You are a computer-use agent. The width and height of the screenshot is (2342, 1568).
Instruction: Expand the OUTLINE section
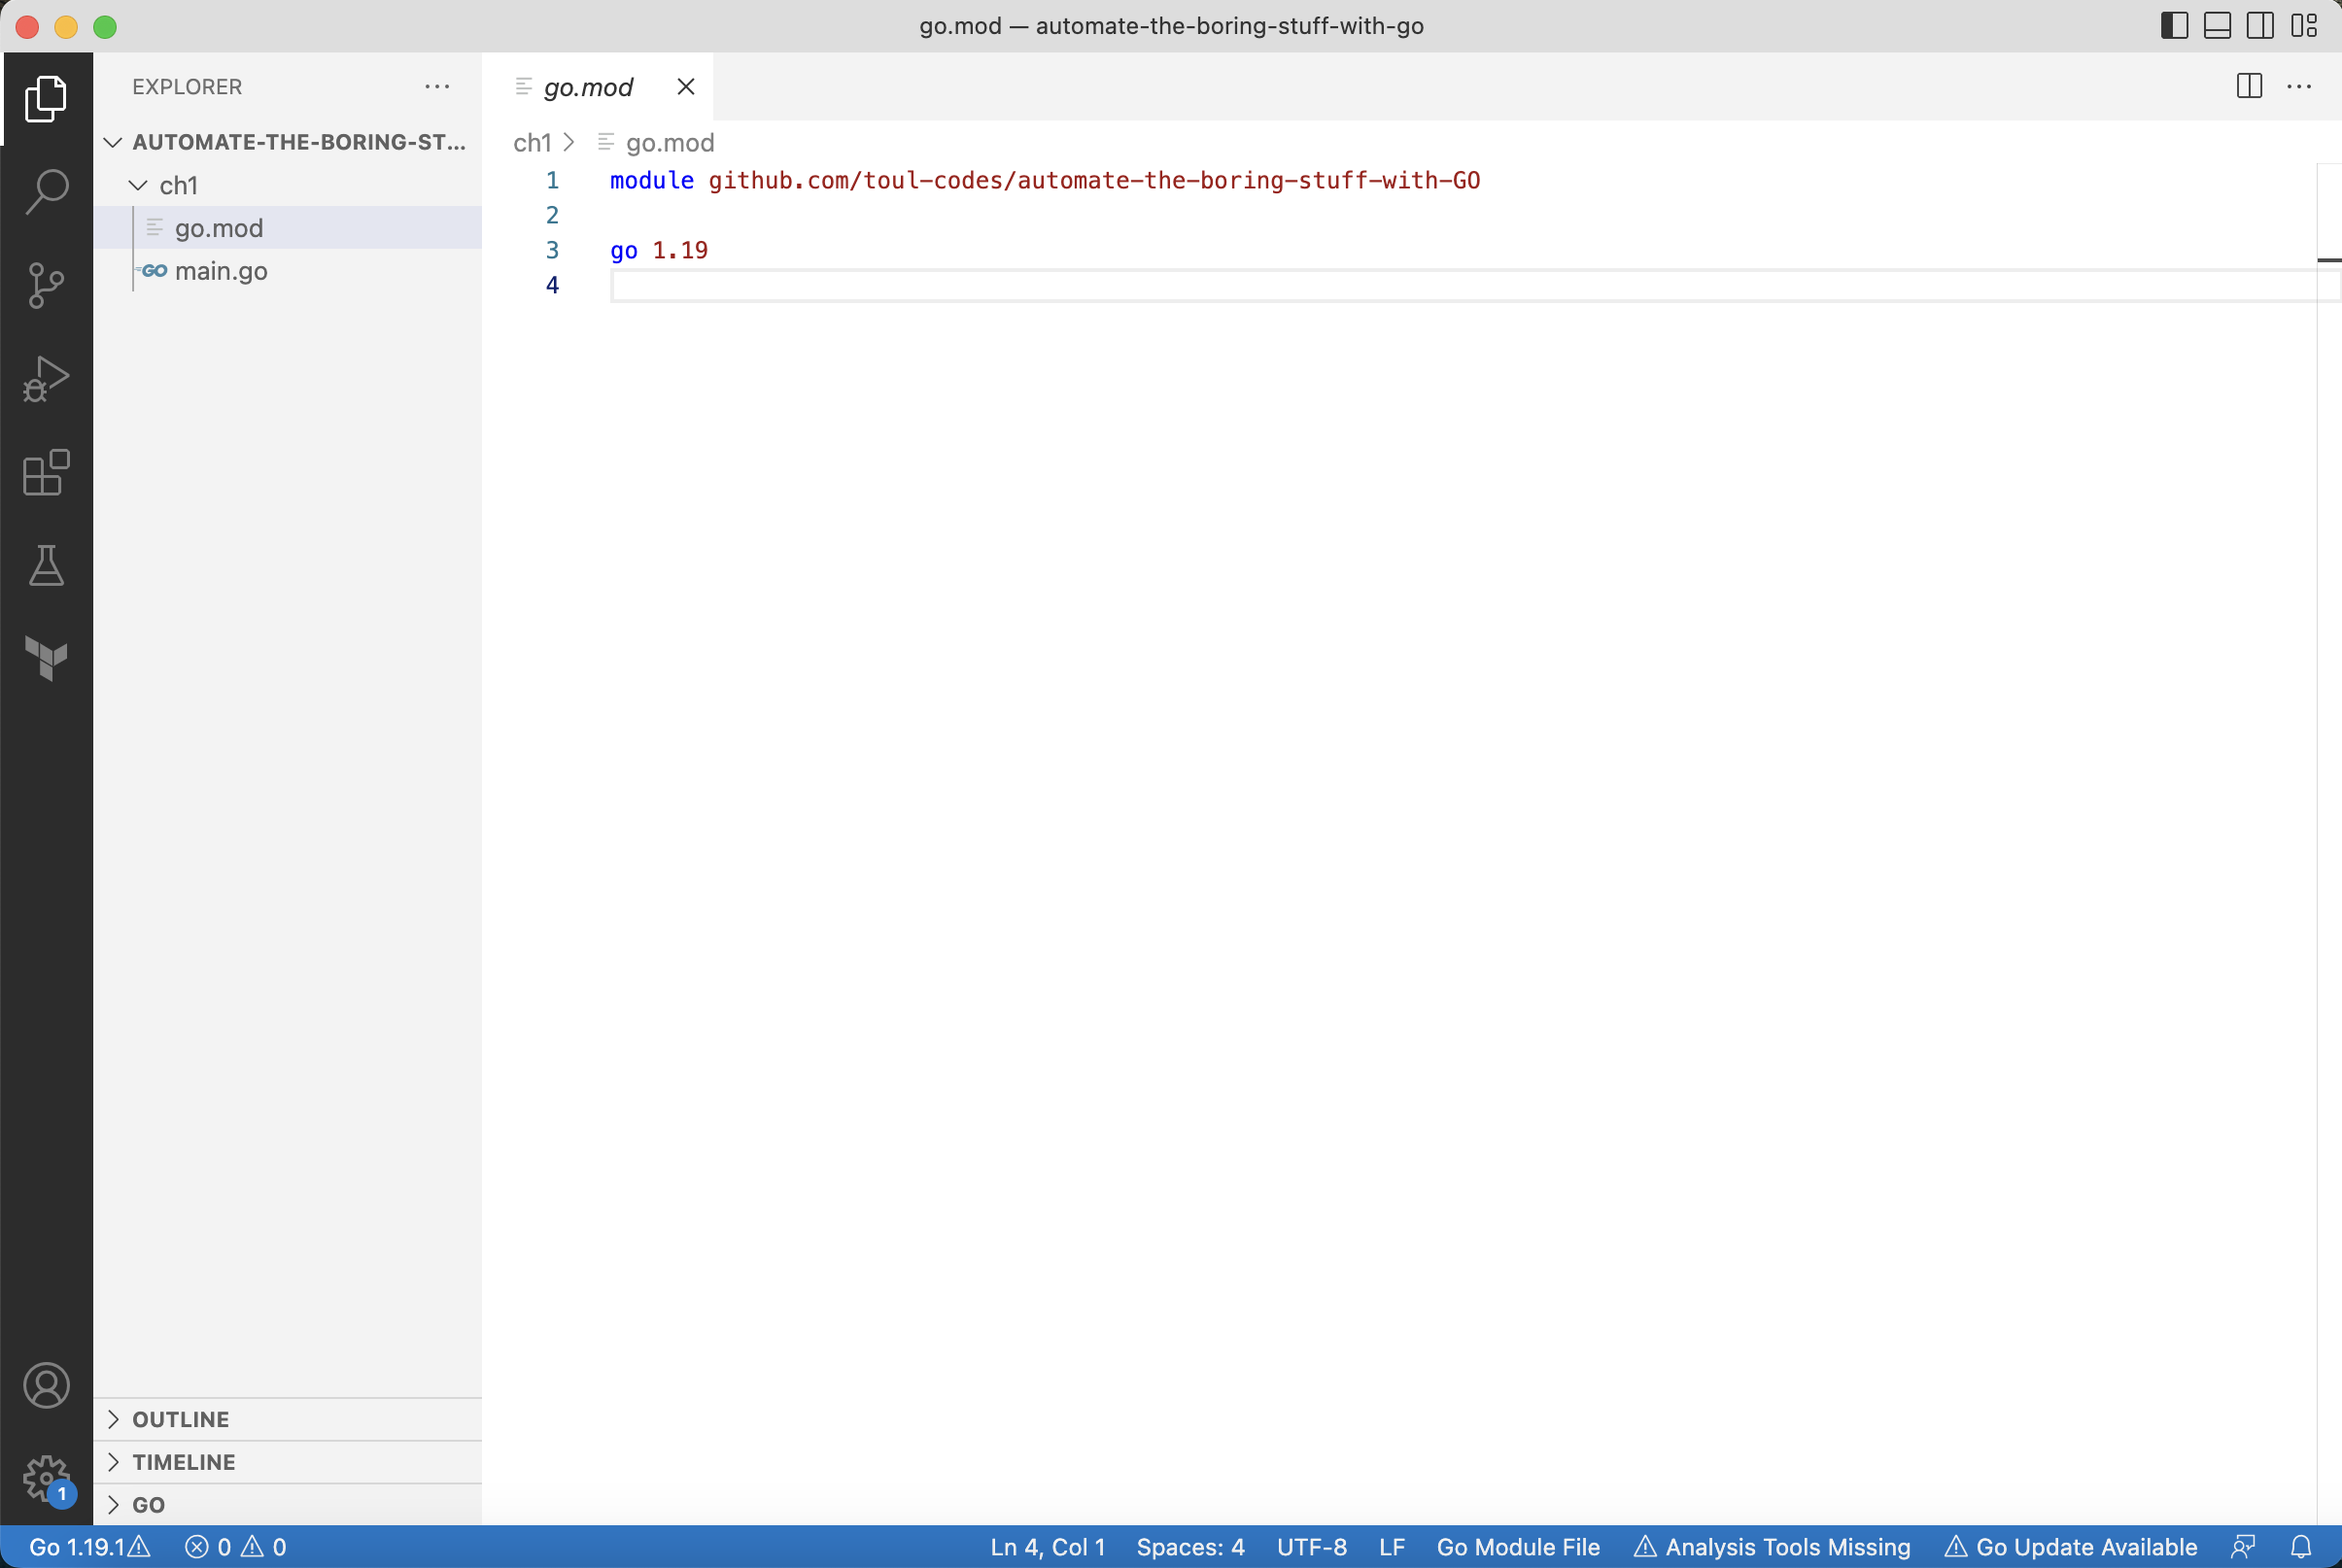[x=181, y=1417]
